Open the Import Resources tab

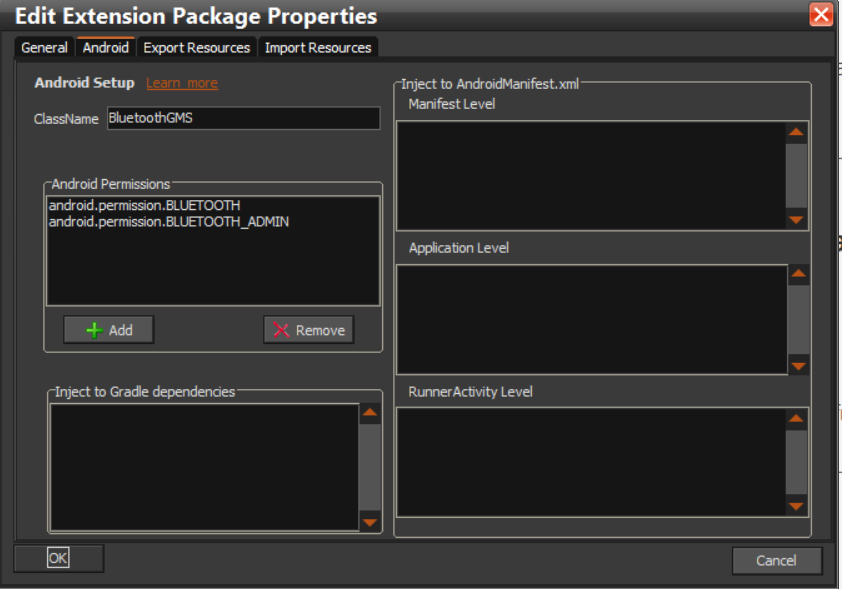click(318, 48)
